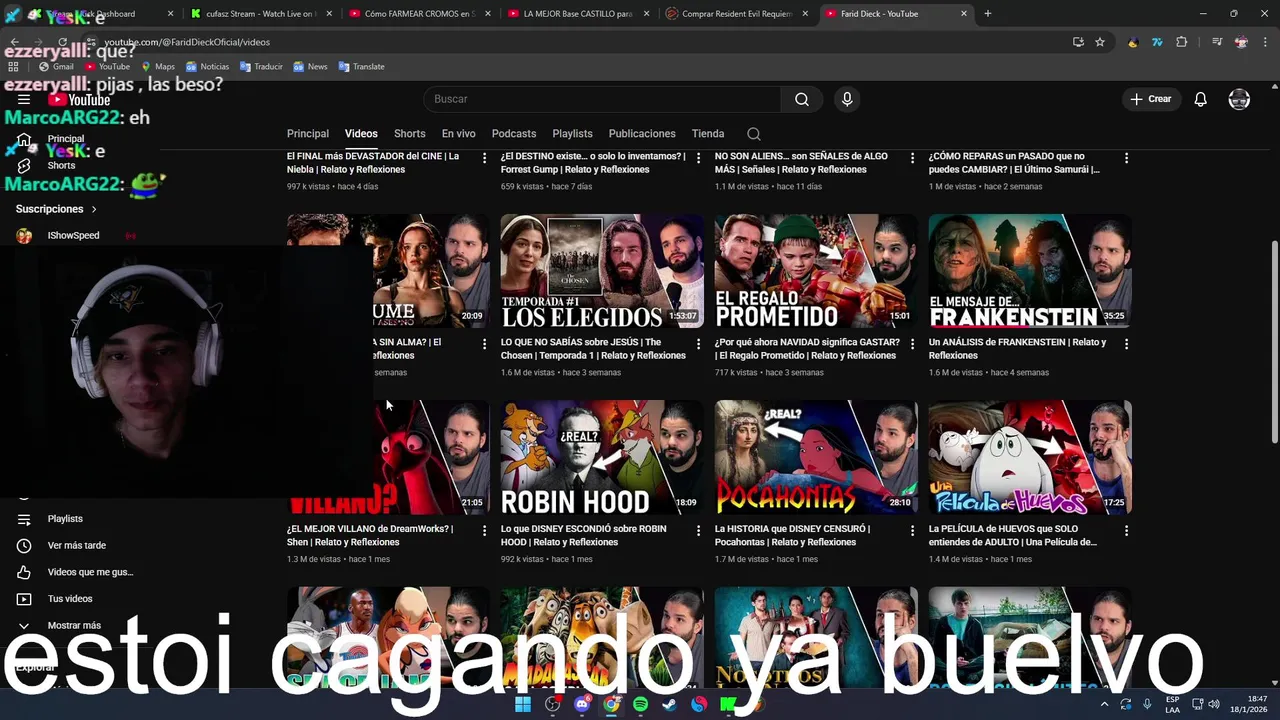This screenshot has height=720, width=1280.
Task: Open options menu for Shen DreamWorks villain video
Action: point(484,531)
